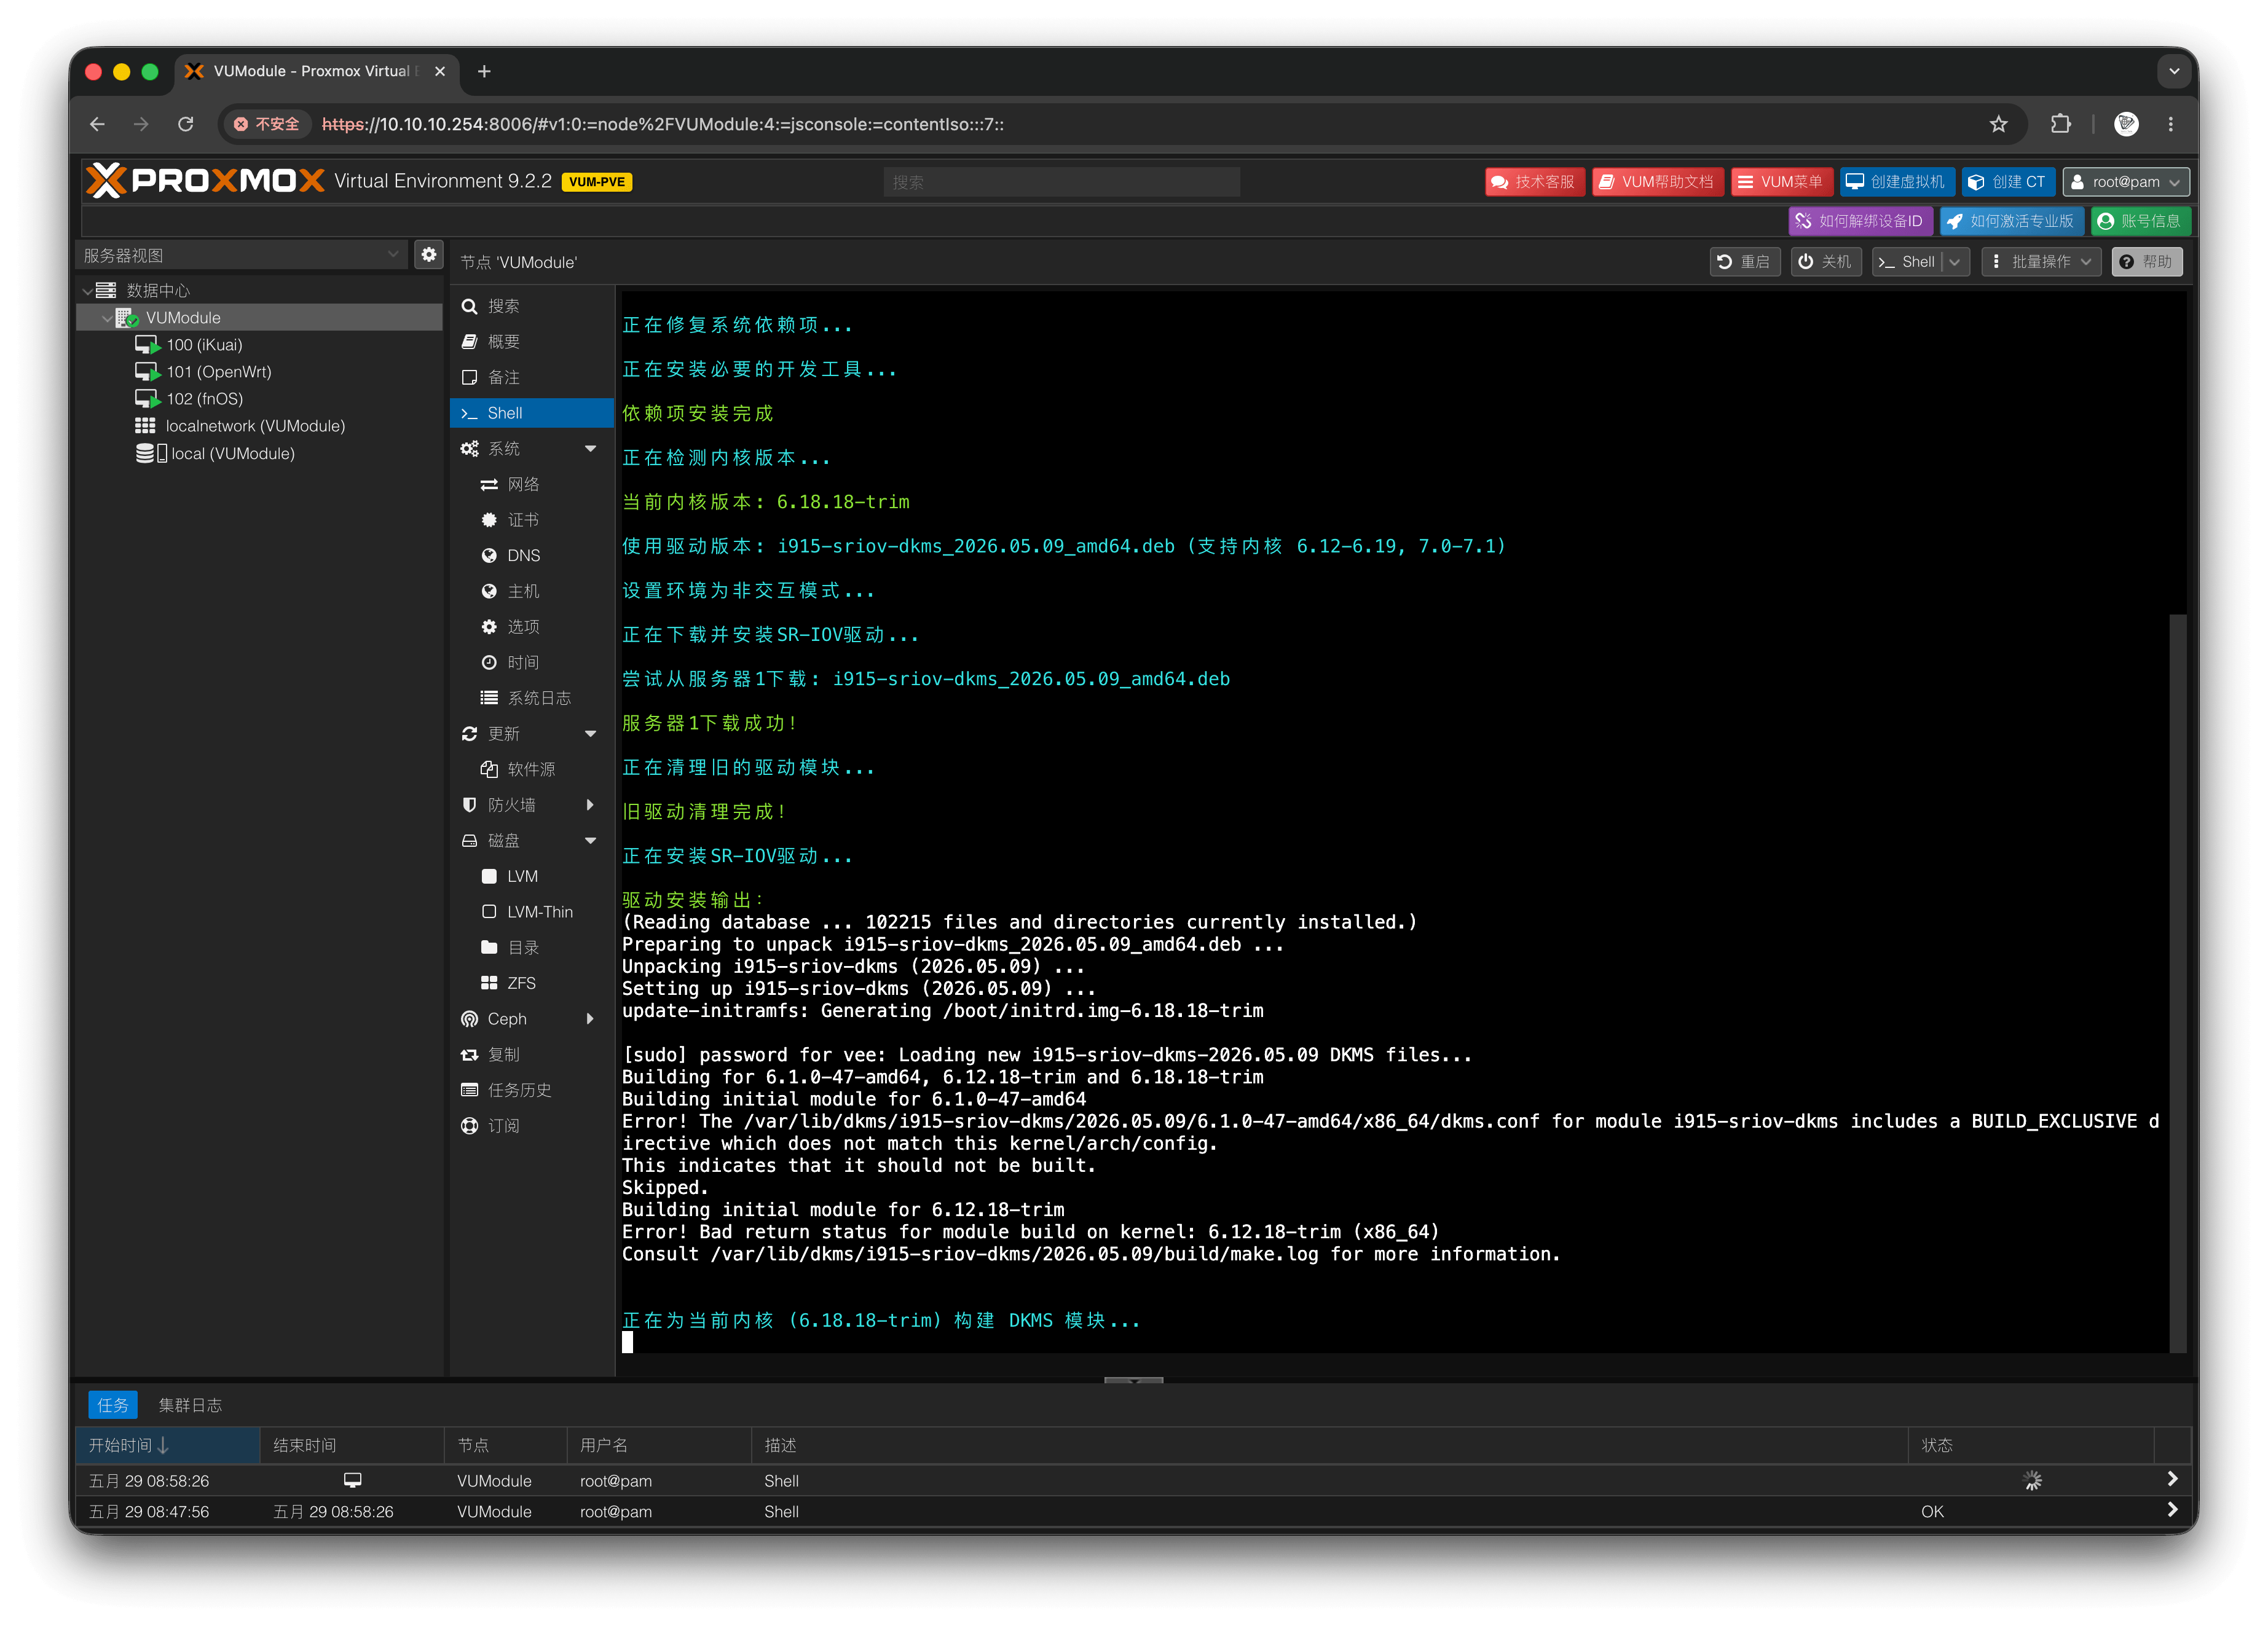The image size is (2268, 1626).
Task: Click the 关机 shutdown power button
Action: (1825, 262)
